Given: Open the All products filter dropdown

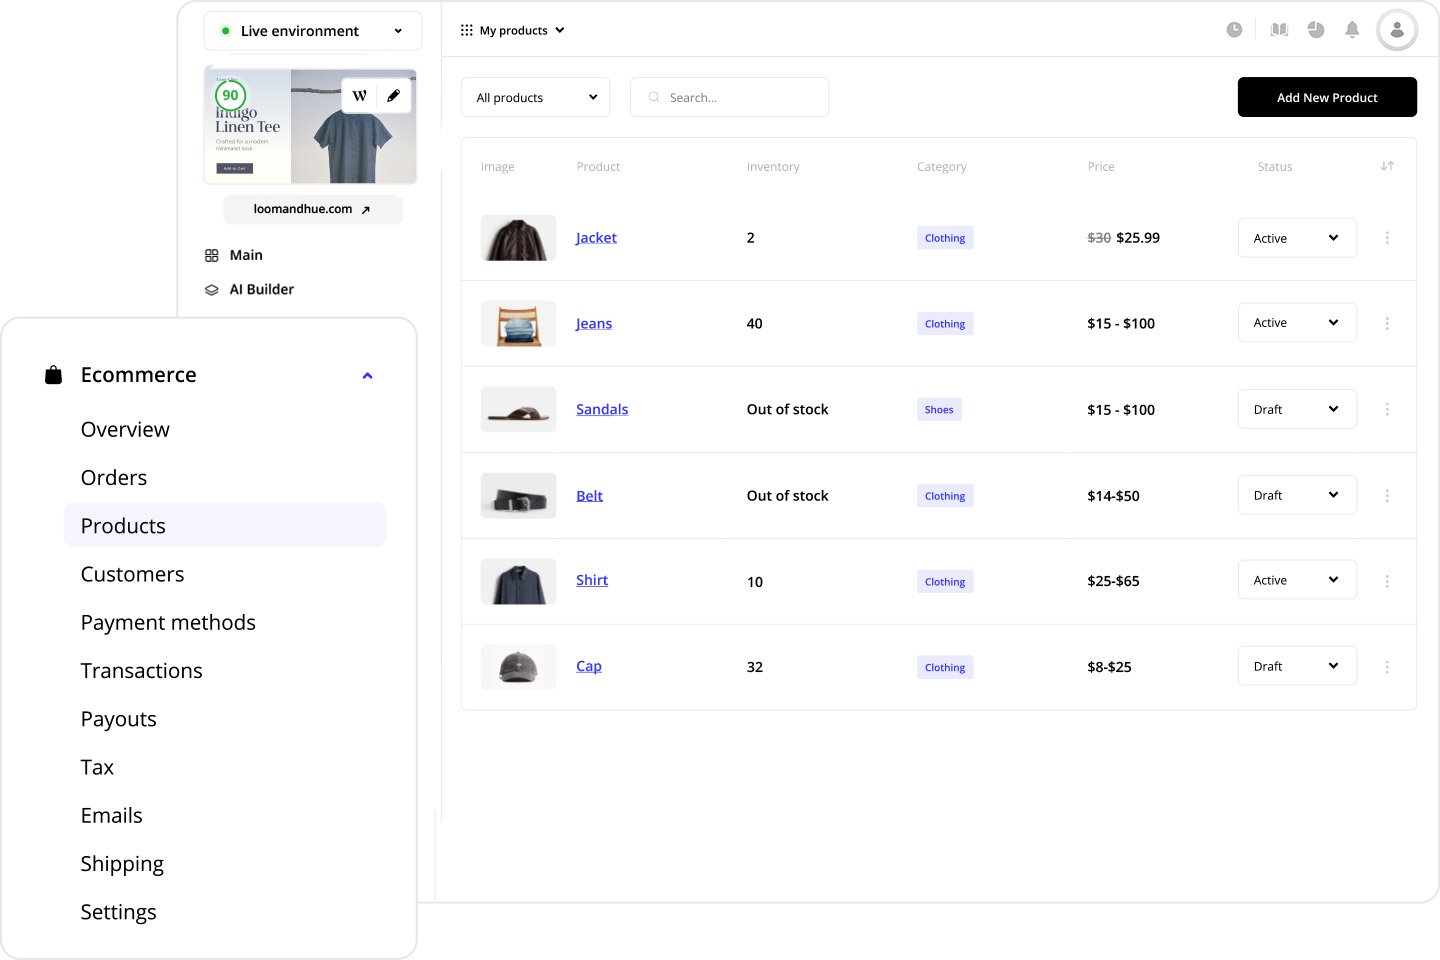Looking at the screenshot, I should point(535,97).
